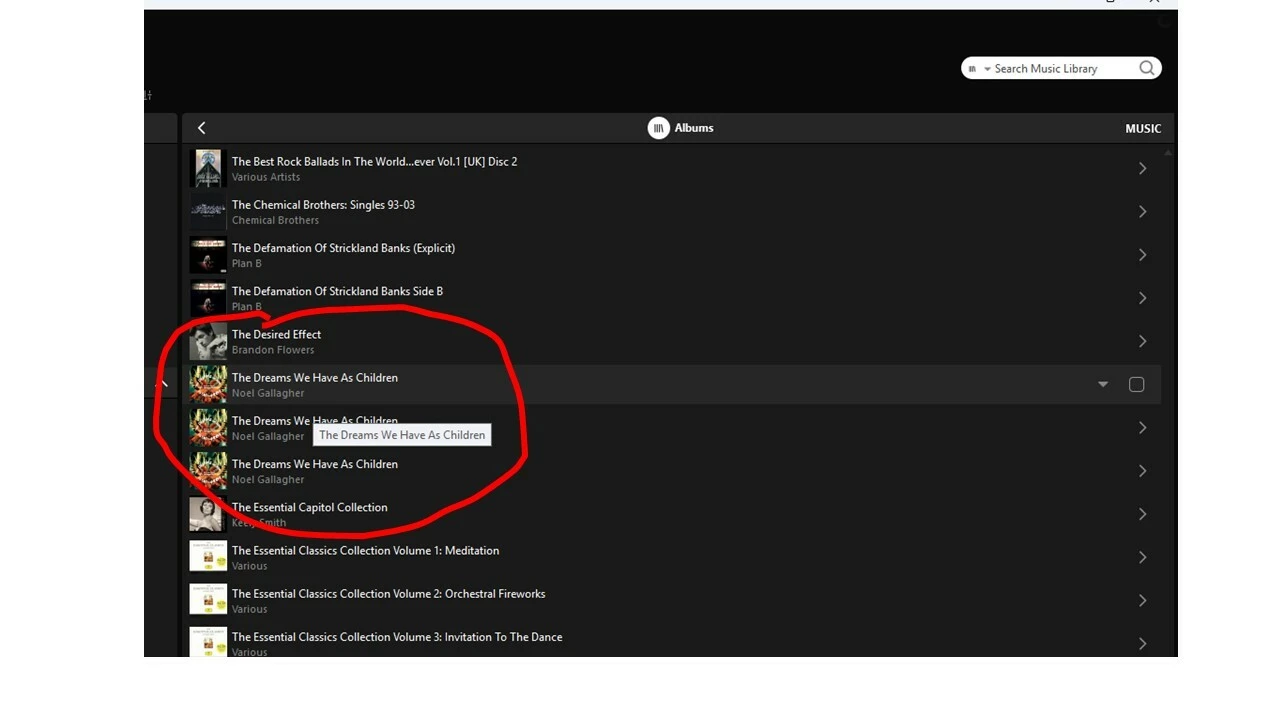Open 'The Defamation Of Strickland Banks (Explicit)' title
This screenshot has height=720, width=1280.
tap(343, 248)
